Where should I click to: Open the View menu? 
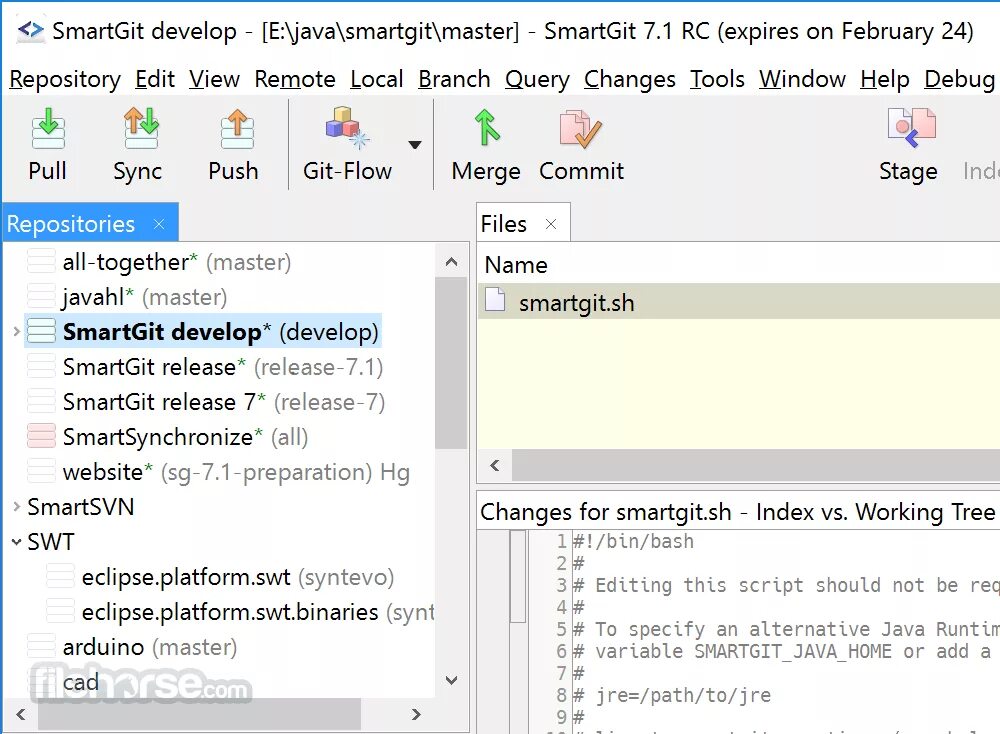214,80
